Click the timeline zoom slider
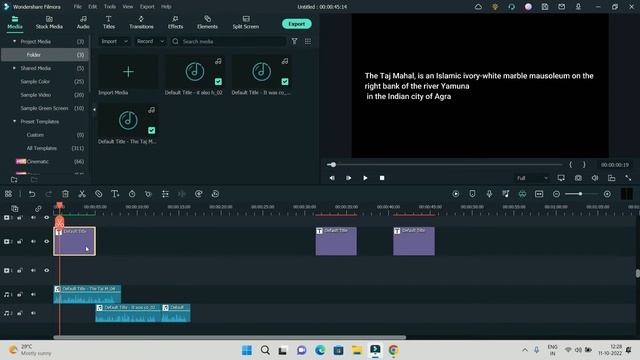 [x=582, y=194]
